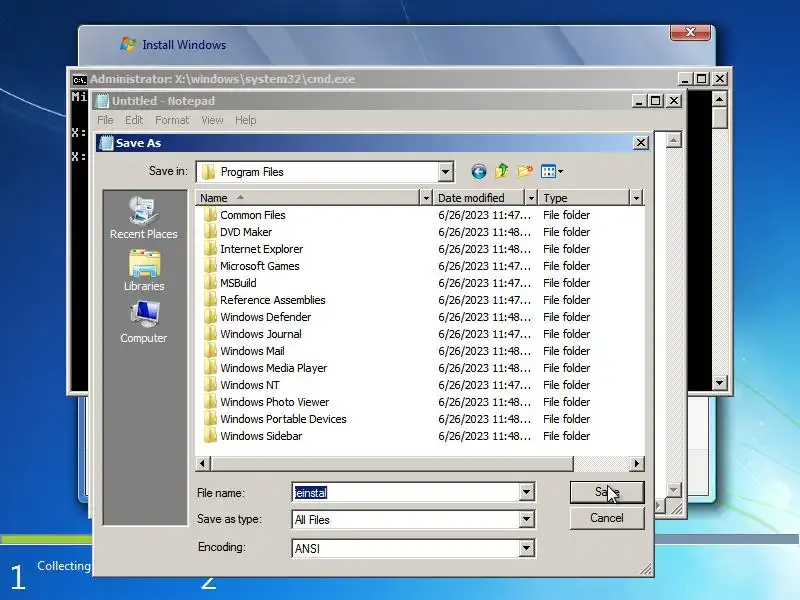Image resolution: width=800 pixels, height=600 pixels.
Task: Click the Notepad icon in the title bar
Action: tap(103, 101)
